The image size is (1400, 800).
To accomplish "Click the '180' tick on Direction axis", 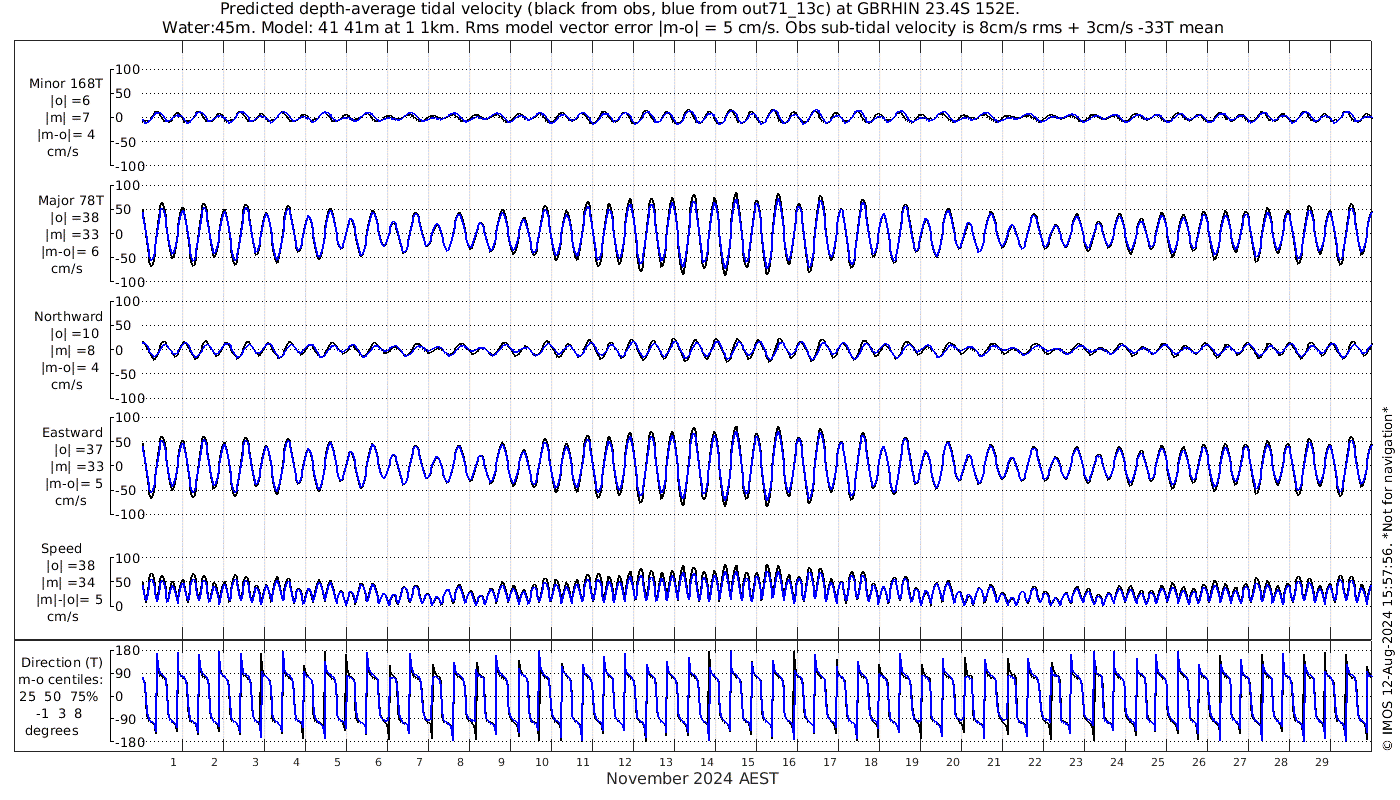I will pyautogui.click(x=128, y=651).
